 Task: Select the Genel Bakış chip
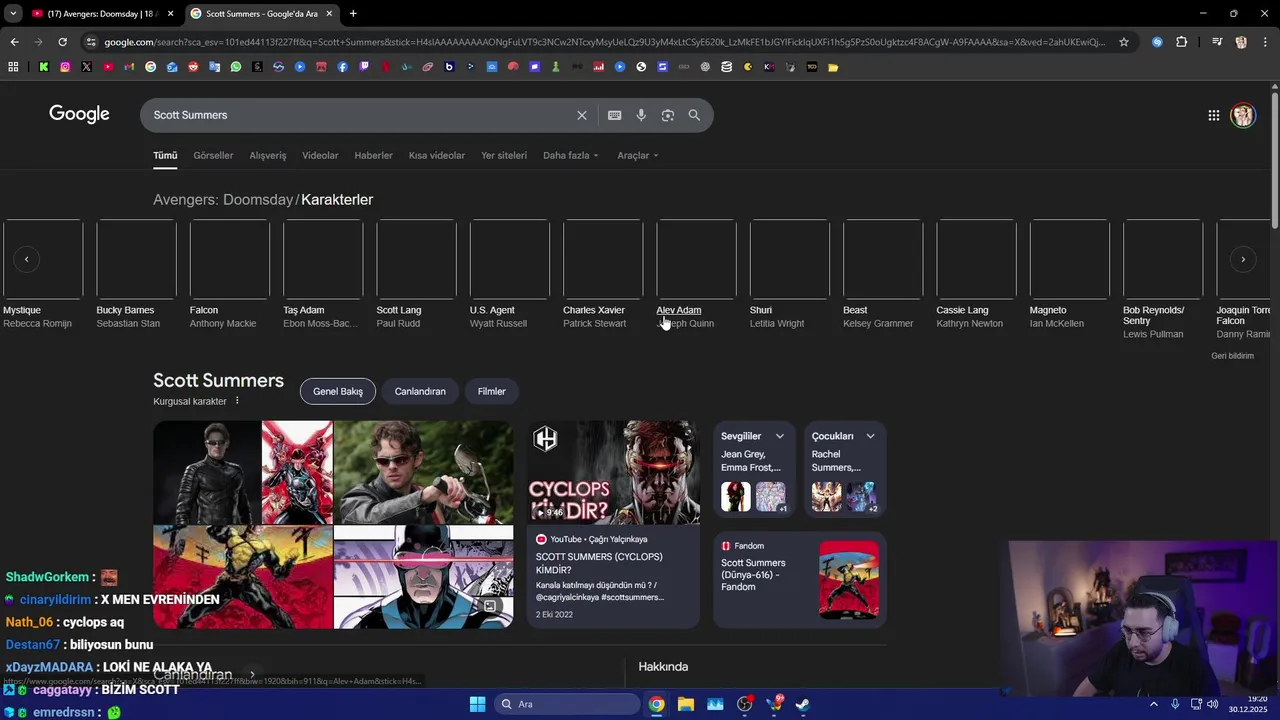pyautogui.click(x=338, y=391)
